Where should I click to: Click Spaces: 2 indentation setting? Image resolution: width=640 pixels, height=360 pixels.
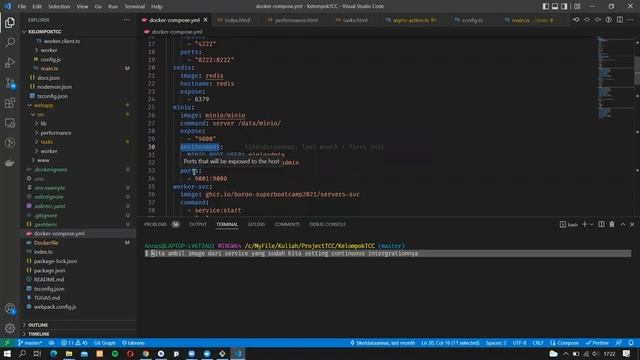pos(496,343)
